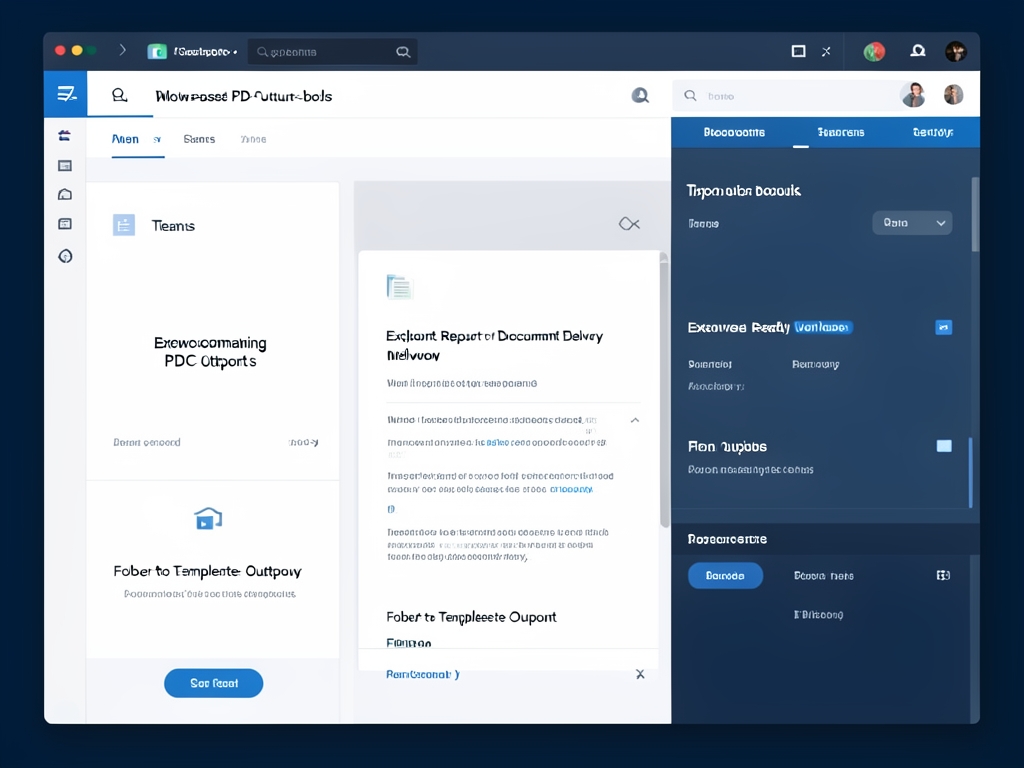Open the middle tab in dark right panel

tap(840, 132)
